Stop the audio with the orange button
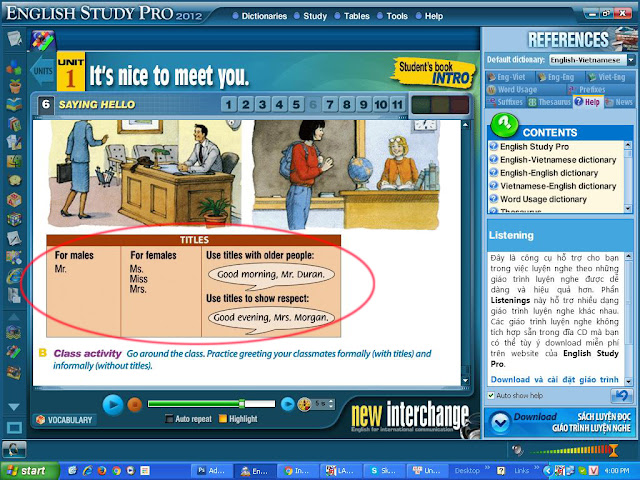The width and height of the screenshot is (640, 480). pyautogui.click(x=134, y=405)
